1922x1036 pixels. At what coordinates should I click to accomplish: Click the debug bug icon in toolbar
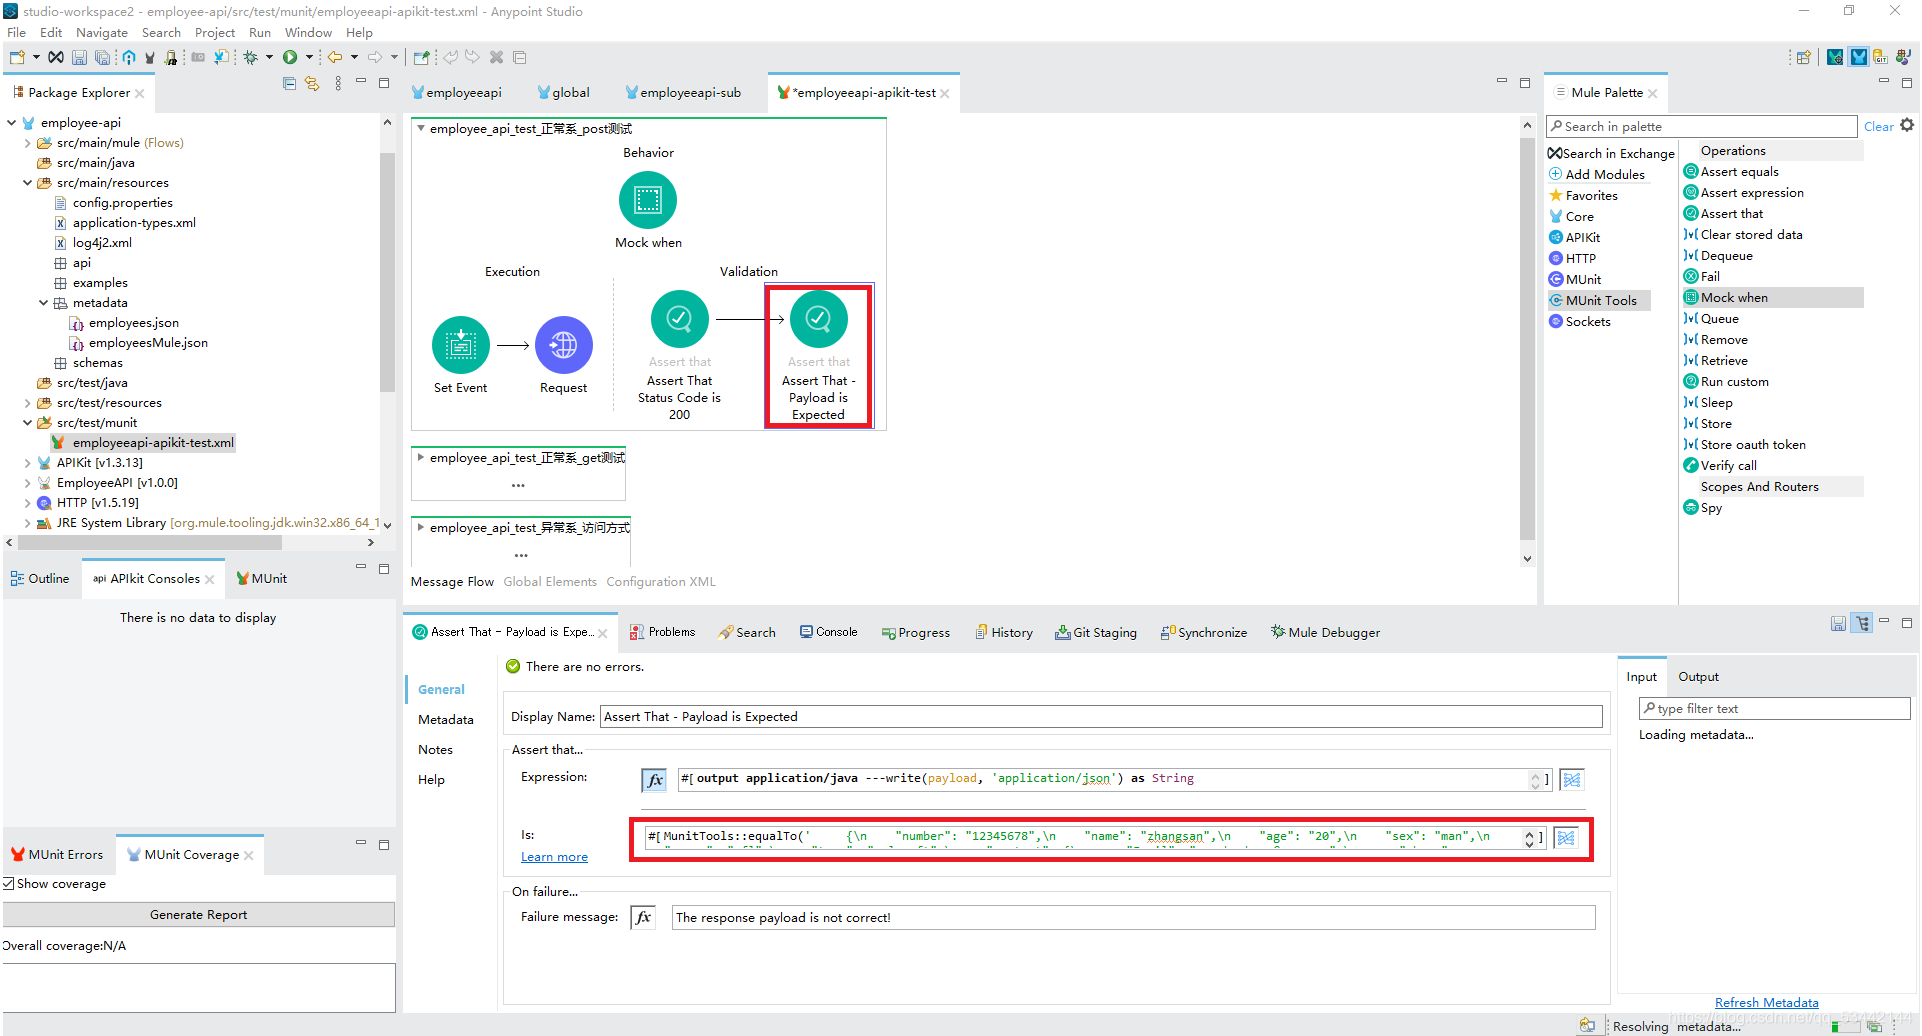[x=251, y=57]
